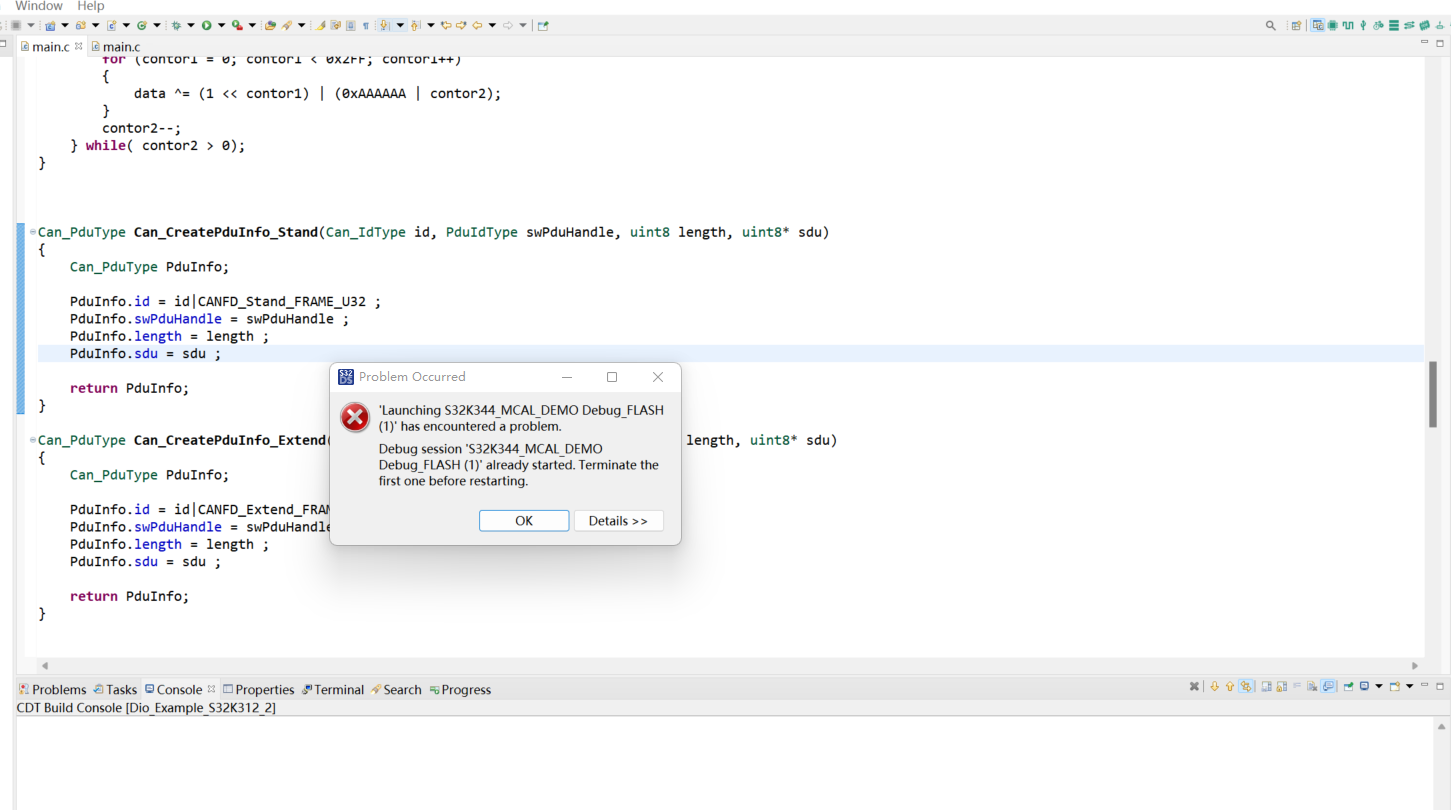Enable Scroll Lock in the Console
Viewport: 1451px width, 810px height.
pyautogui.click(x=1282, y=687)
